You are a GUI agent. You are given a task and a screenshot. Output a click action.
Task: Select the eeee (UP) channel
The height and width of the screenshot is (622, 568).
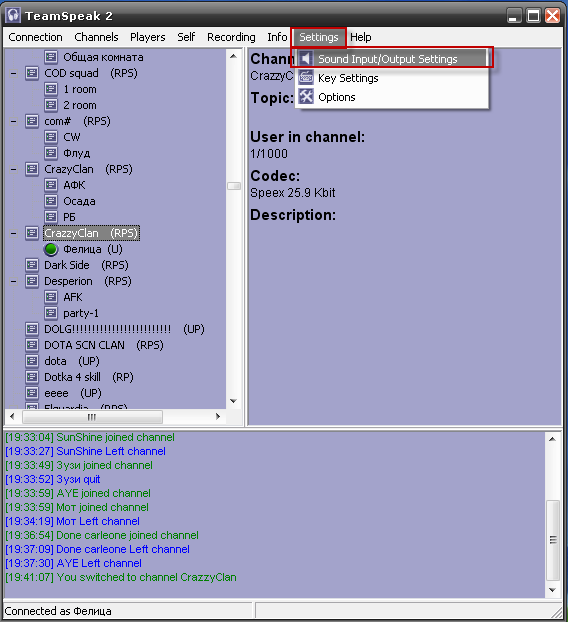[73, 393]
